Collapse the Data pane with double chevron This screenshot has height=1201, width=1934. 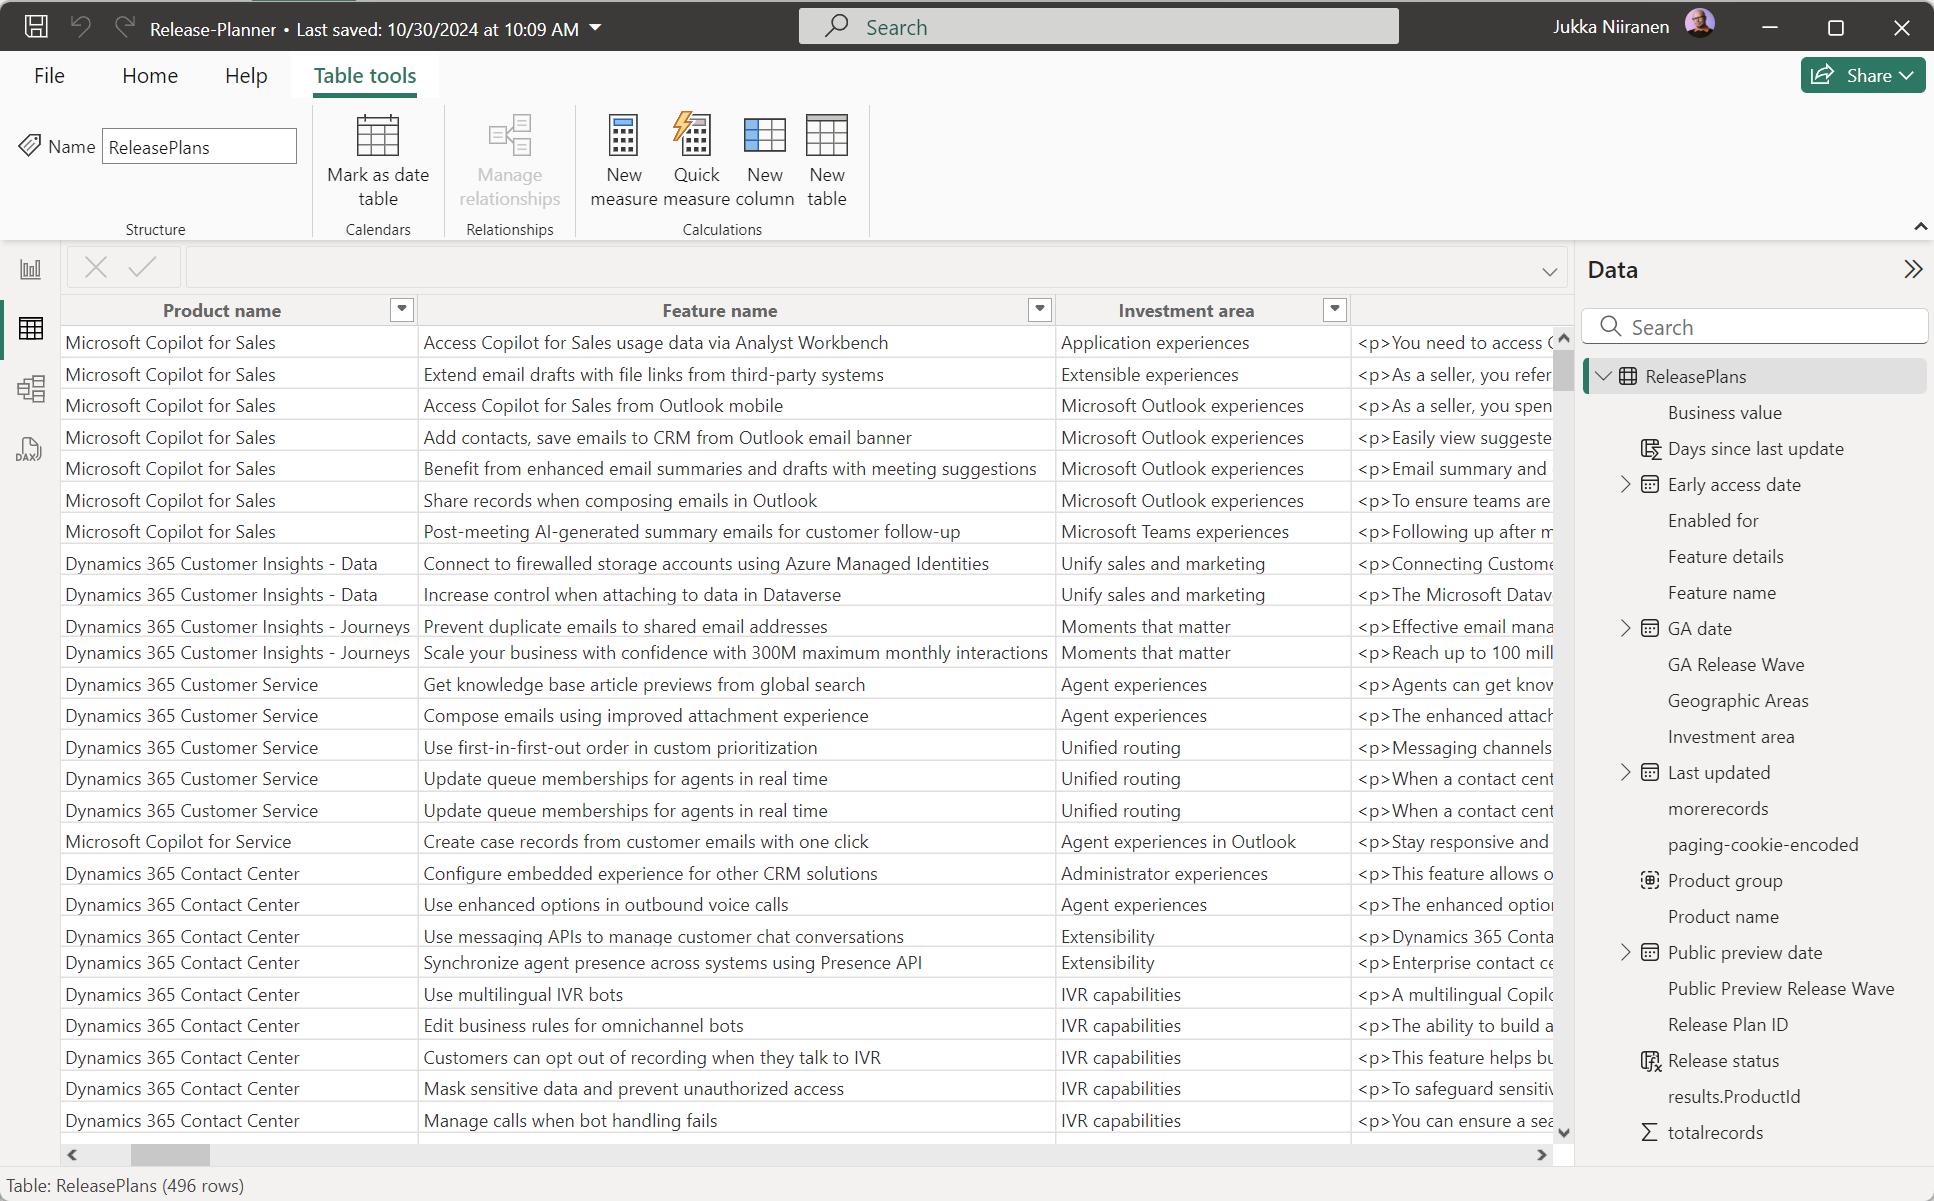(x=1913, y=269)
